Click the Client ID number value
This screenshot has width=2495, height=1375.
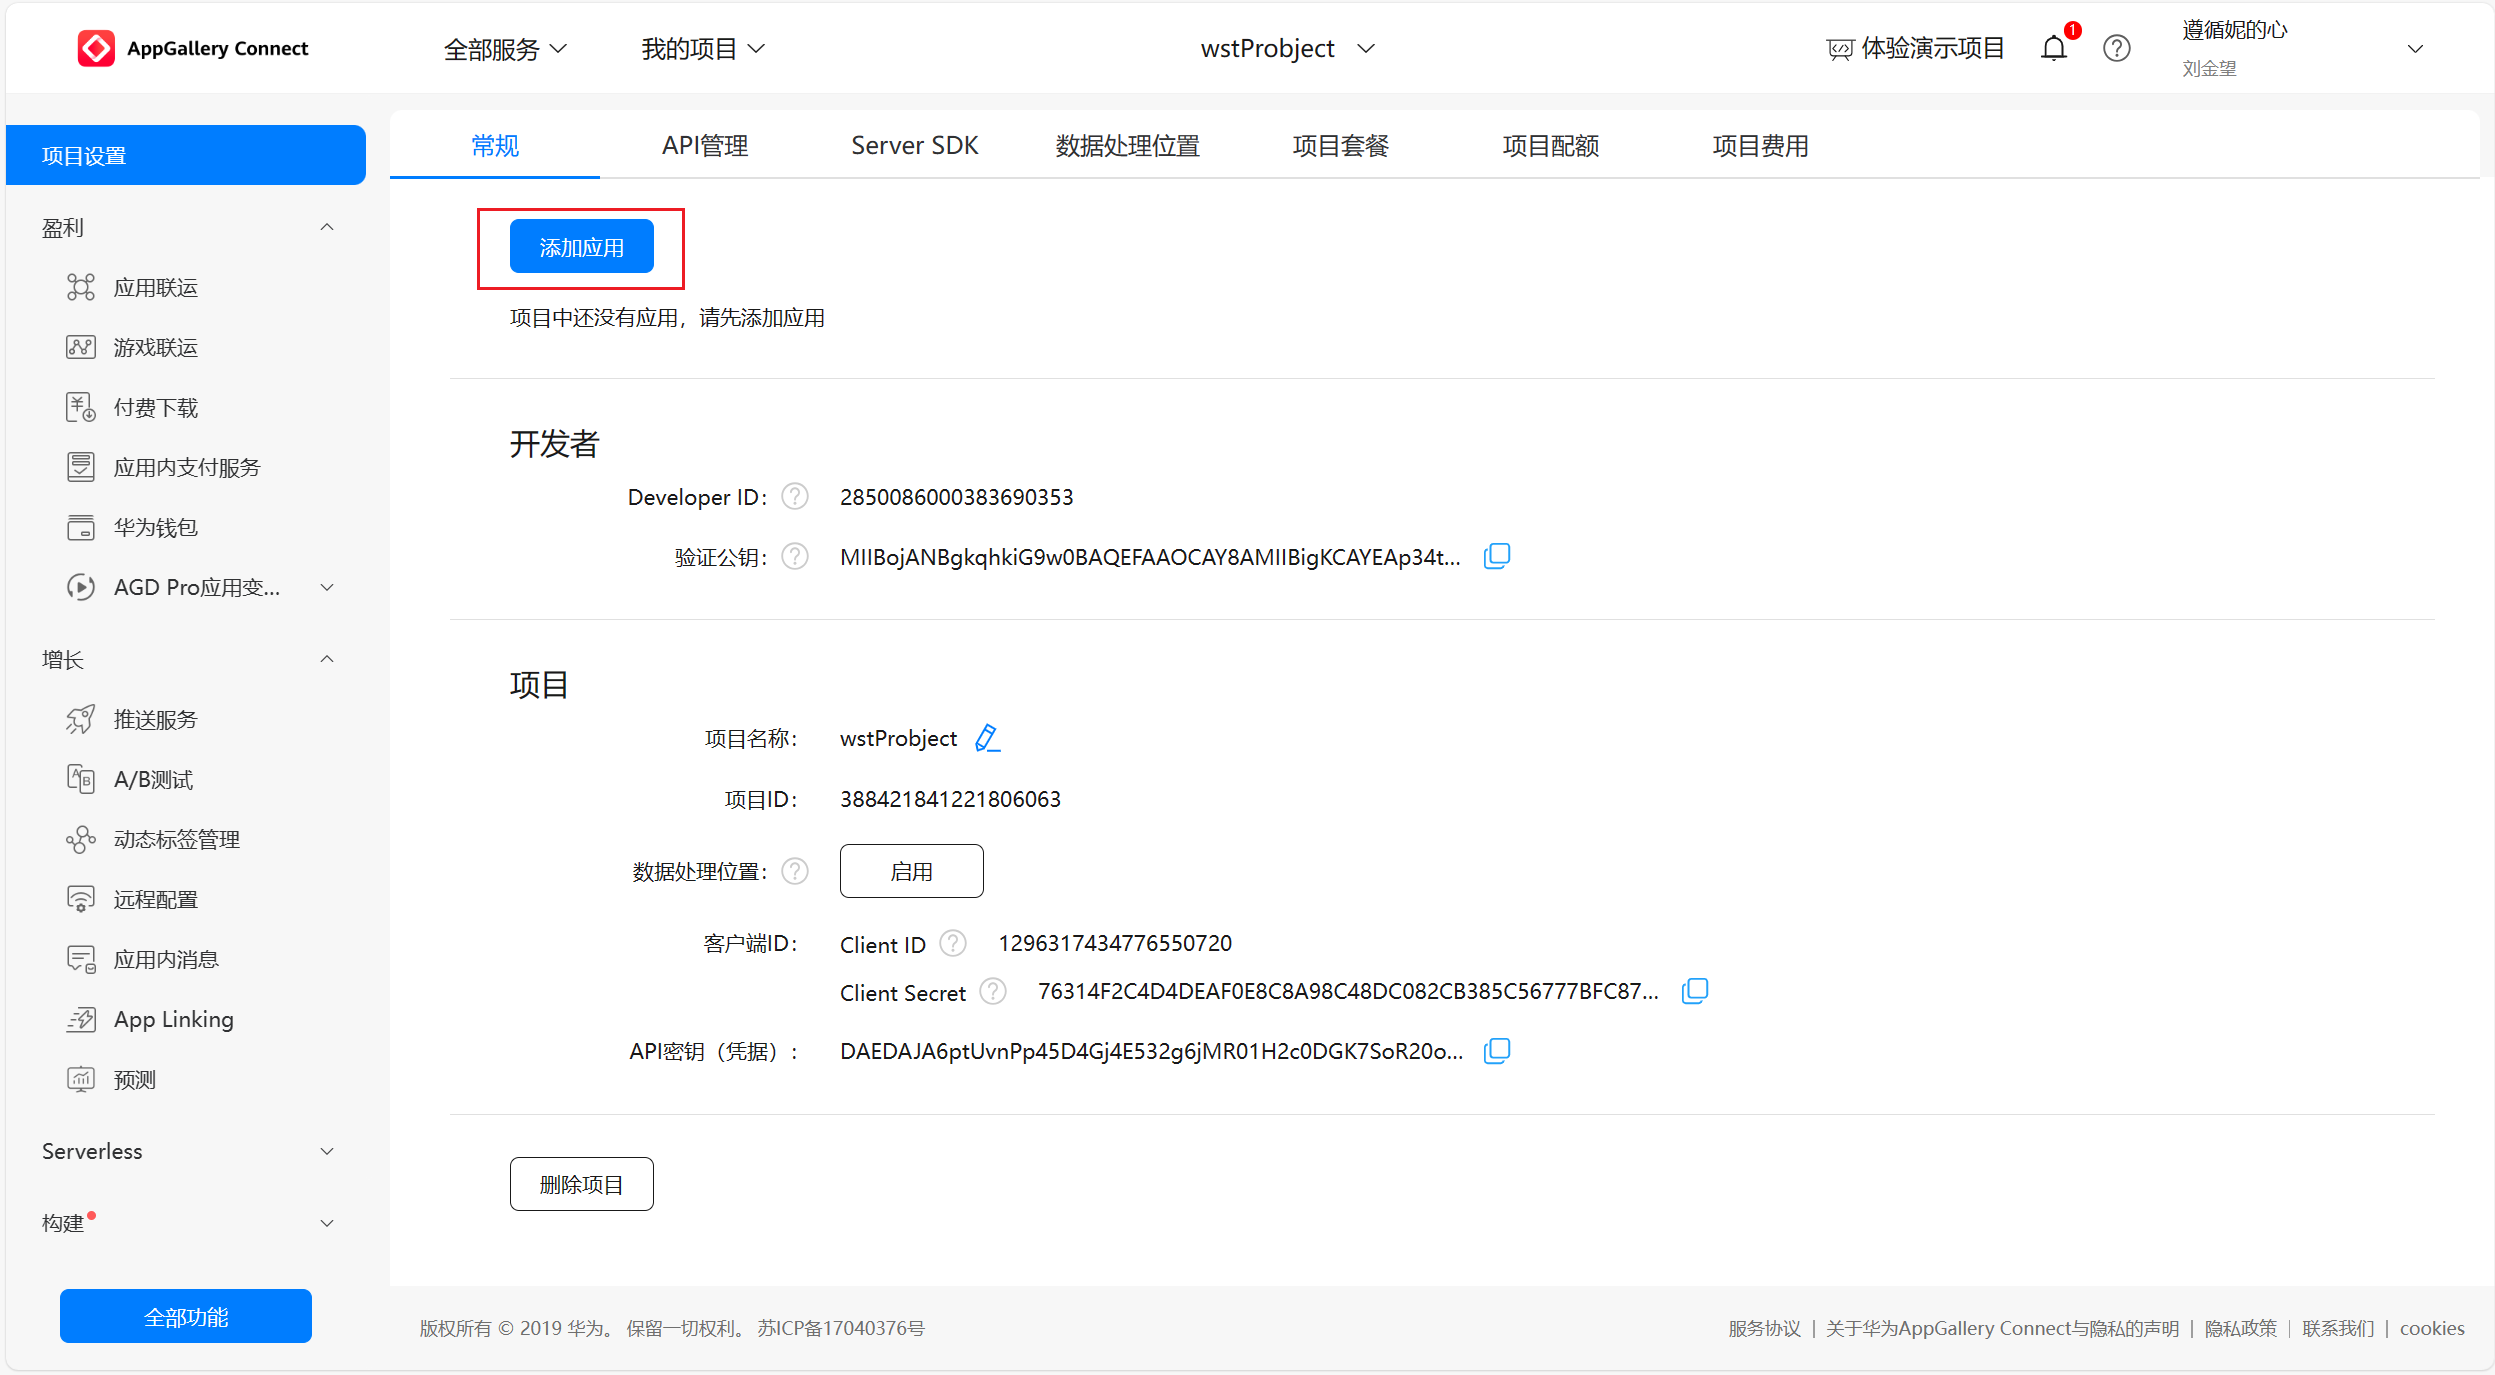coord(1115,943)
